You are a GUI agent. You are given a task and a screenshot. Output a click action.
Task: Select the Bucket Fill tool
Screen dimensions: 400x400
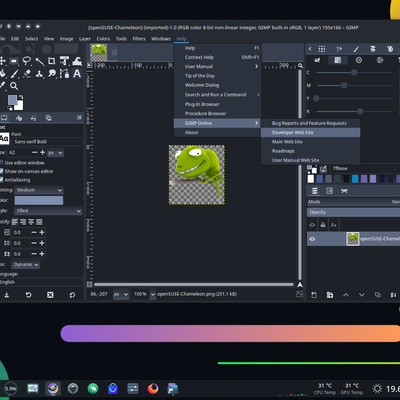click(x=2, y=73)
